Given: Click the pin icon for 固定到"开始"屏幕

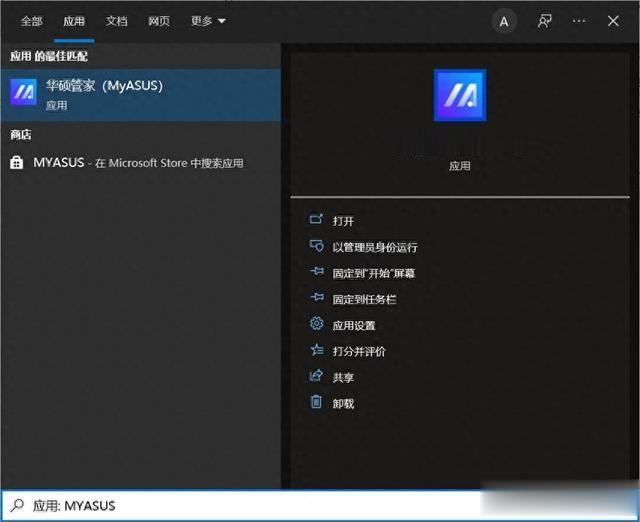Looking at the screenshot, I should point(317,271).
